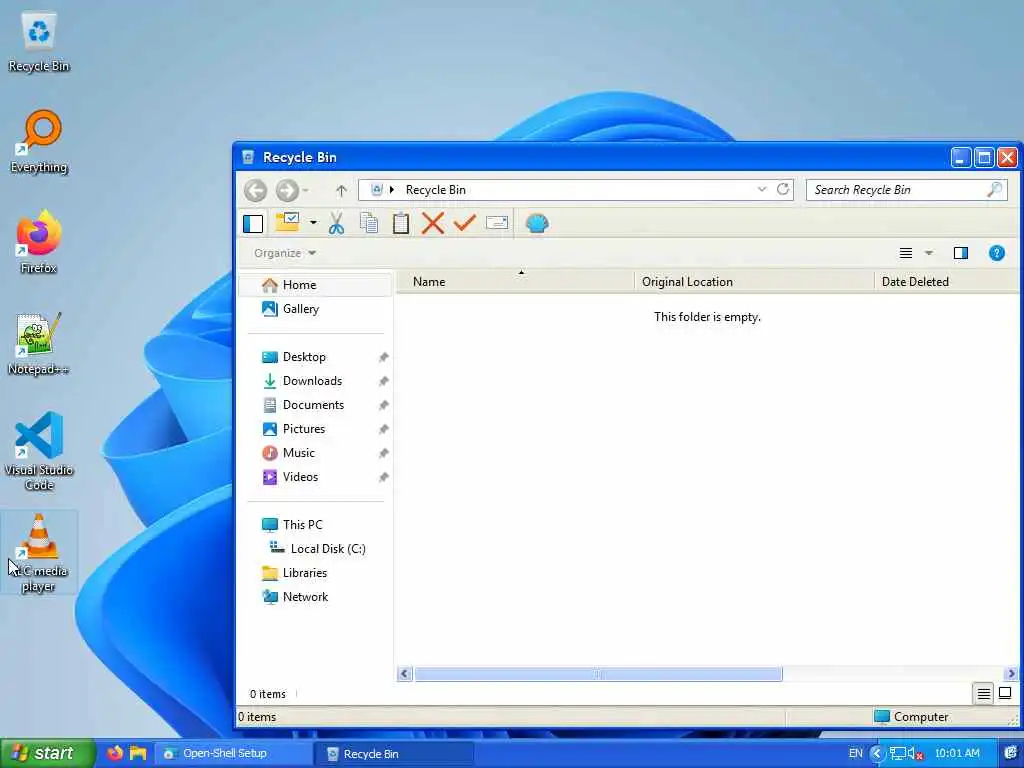This screenshot has height=768, width=1024.
Task: Click the Cut scissors toolbar icon
Action: pyautogui.click(x=336, y=223)
